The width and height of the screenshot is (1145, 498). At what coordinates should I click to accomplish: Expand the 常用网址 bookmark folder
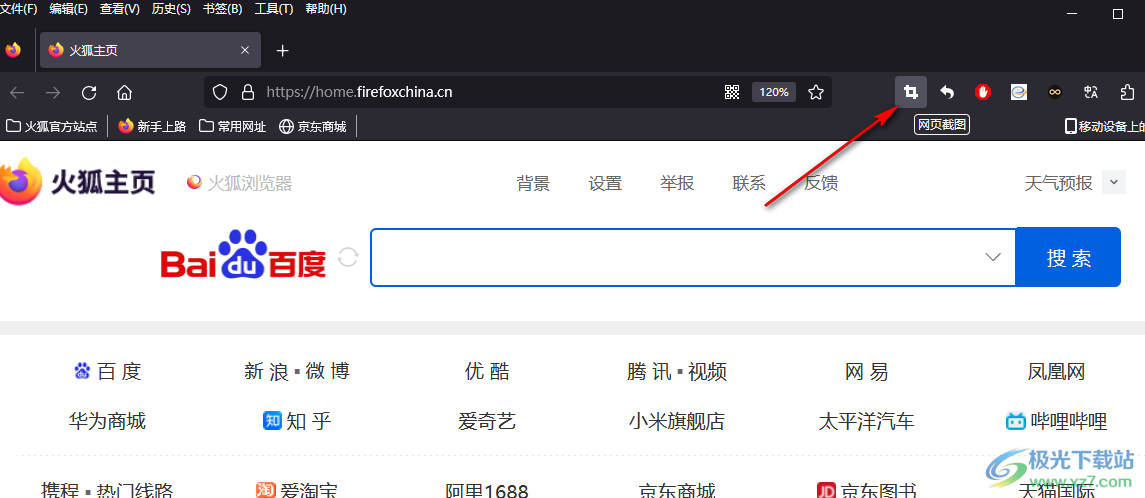tap(232, 126)
